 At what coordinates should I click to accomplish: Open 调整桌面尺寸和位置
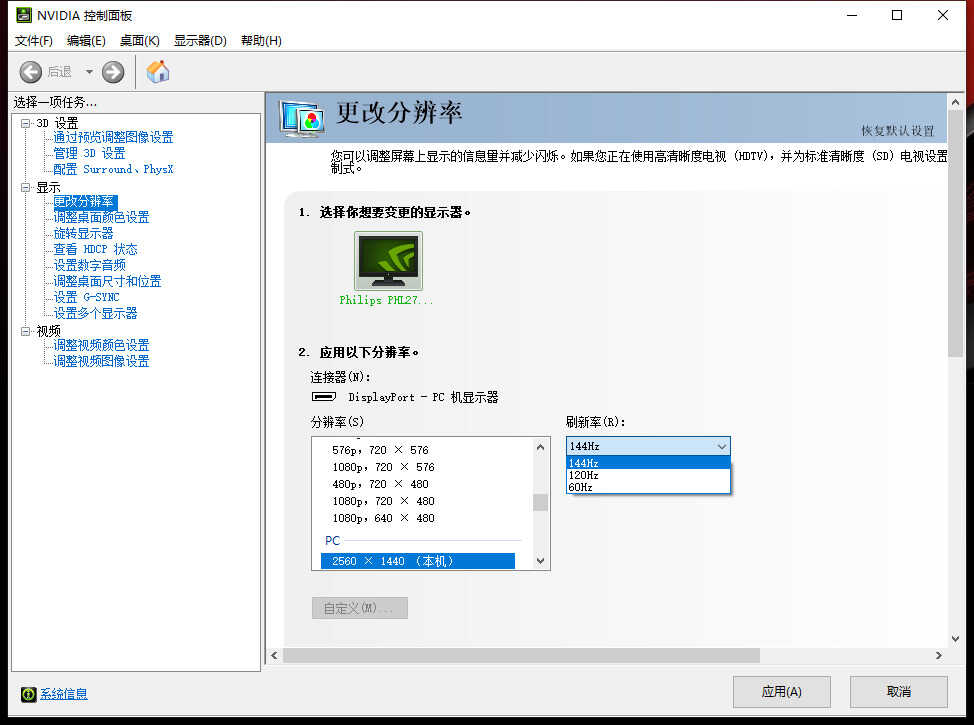[107, 281]
